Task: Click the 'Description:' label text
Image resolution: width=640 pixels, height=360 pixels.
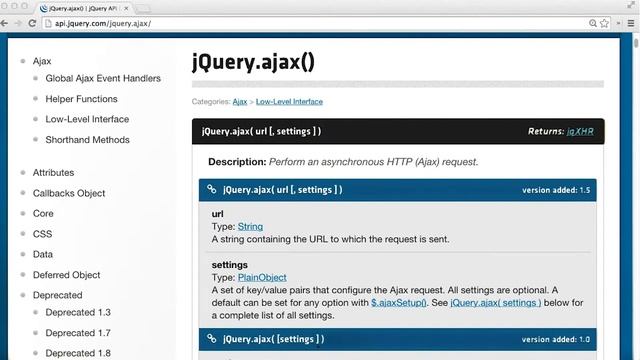Action: click(x=237, y=162)
